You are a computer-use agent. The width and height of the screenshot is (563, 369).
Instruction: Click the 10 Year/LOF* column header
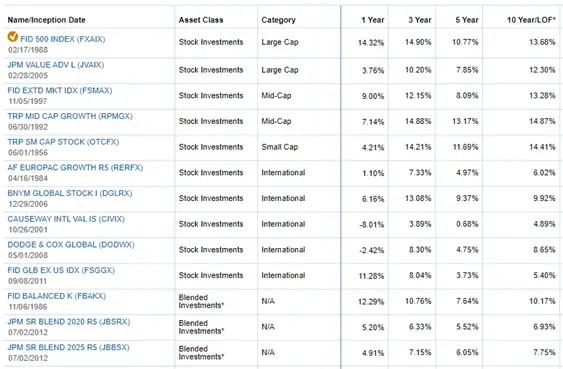tap(531, 20)
